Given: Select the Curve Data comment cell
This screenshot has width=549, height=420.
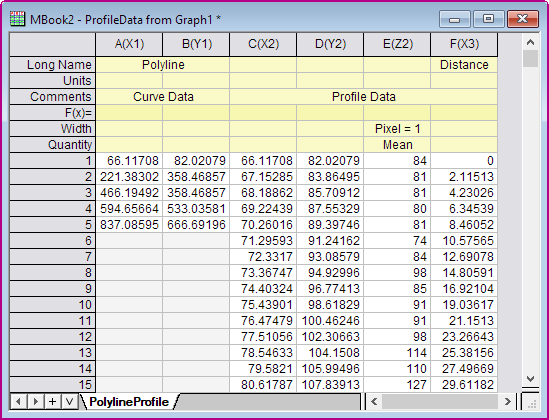Looking at the screenshot, I should click(163, 97).
